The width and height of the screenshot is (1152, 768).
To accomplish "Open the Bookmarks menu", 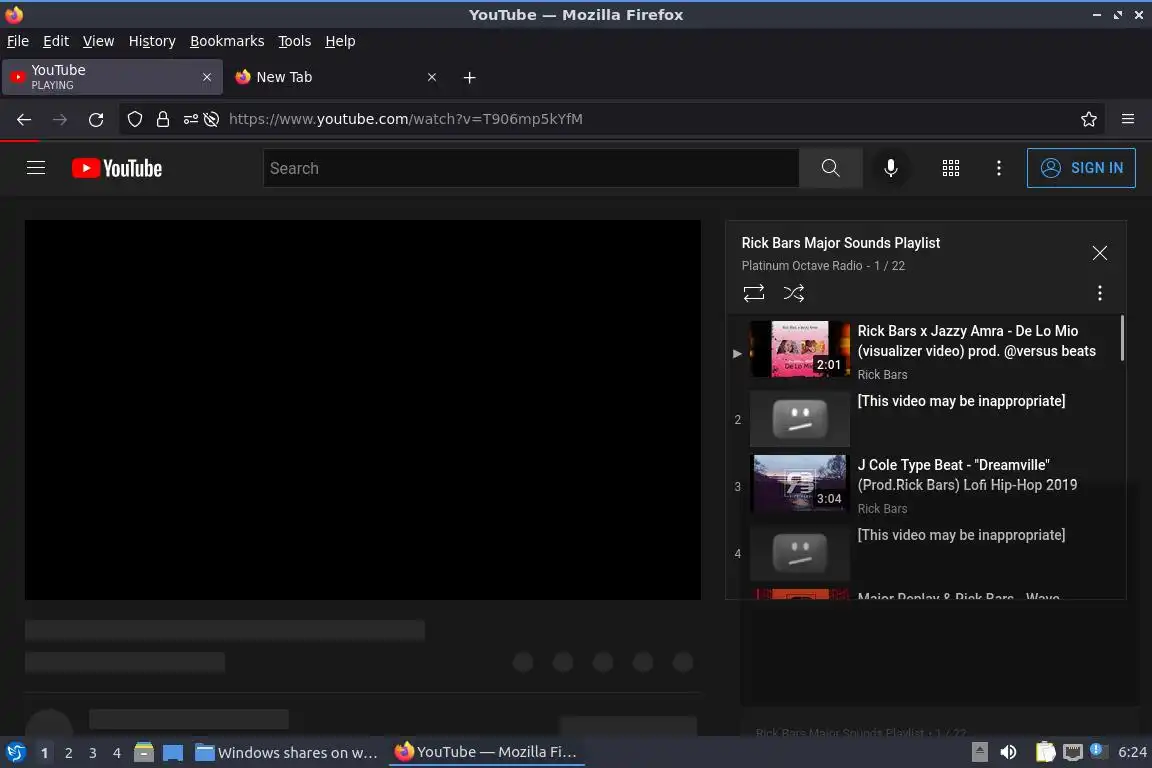I will tap(227, 41).
